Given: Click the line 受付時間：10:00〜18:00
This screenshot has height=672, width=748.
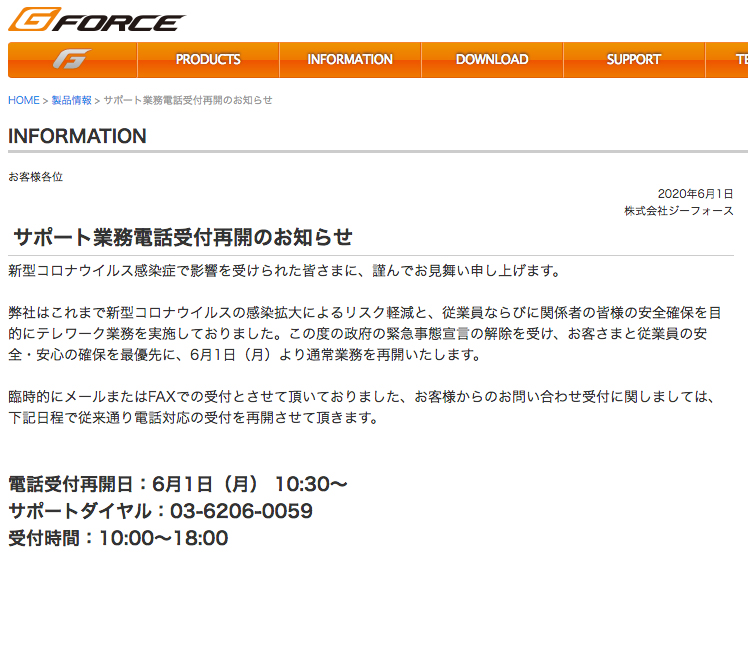Looking at the screenshot, I should [118, 538].
